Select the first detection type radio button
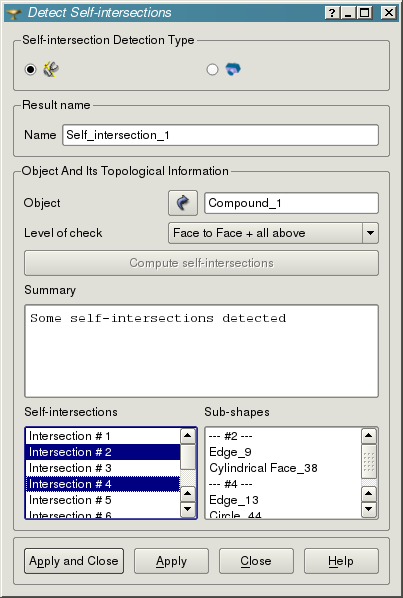 [30, 69]
